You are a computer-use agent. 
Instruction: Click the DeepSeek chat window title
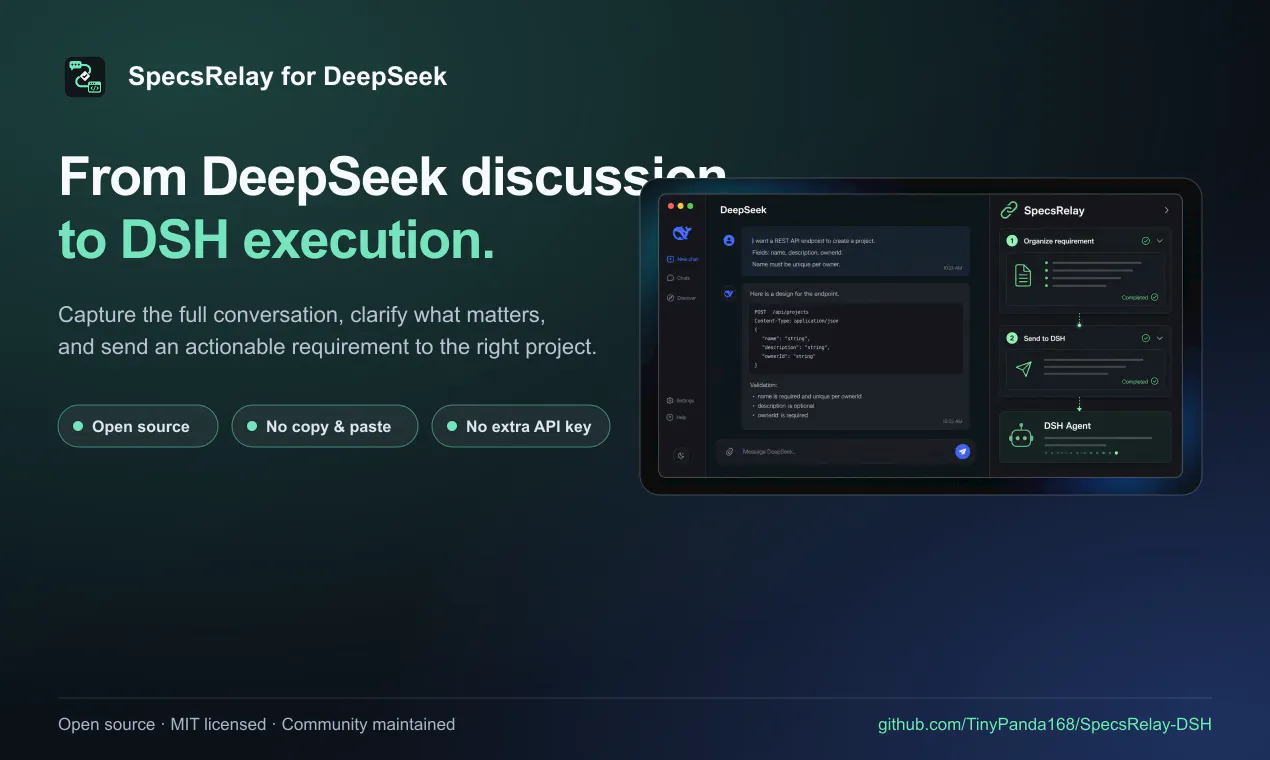coord(743,210)
